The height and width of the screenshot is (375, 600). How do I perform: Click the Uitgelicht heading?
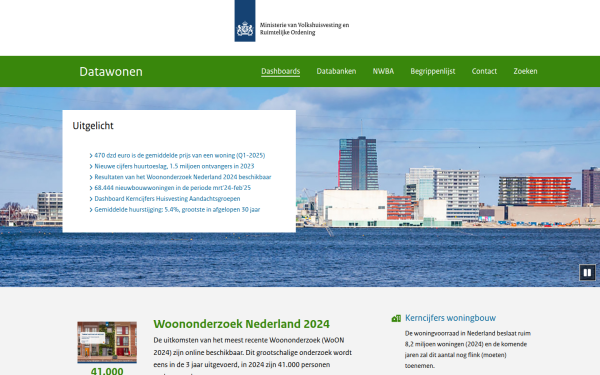point(93,126)
